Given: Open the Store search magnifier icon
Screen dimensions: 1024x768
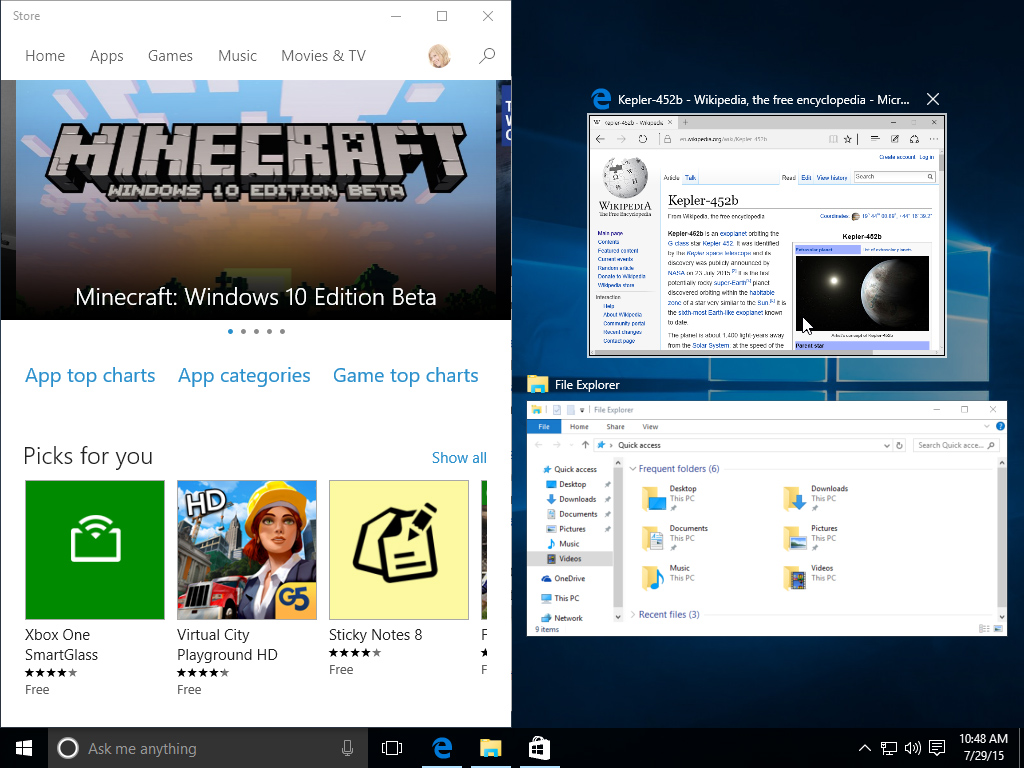Looking at the screenshot, I should tap(487, 56).
